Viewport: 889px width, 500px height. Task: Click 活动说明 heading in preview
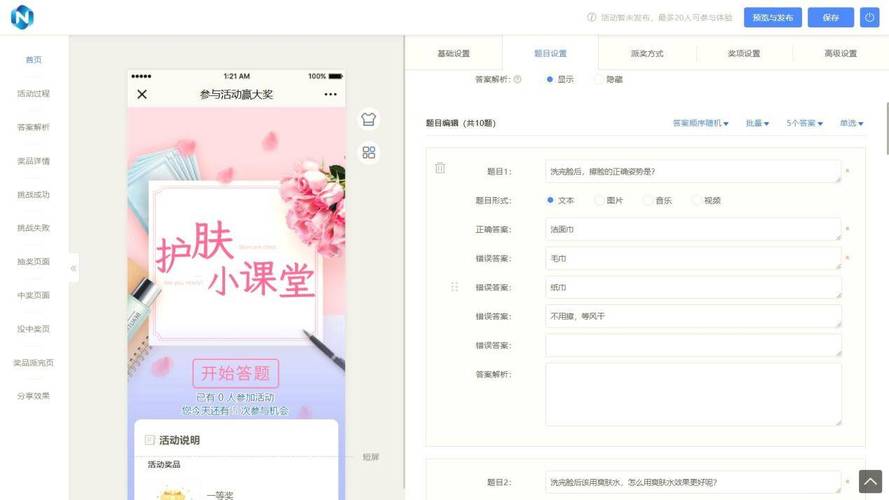[x=179, y=440]
